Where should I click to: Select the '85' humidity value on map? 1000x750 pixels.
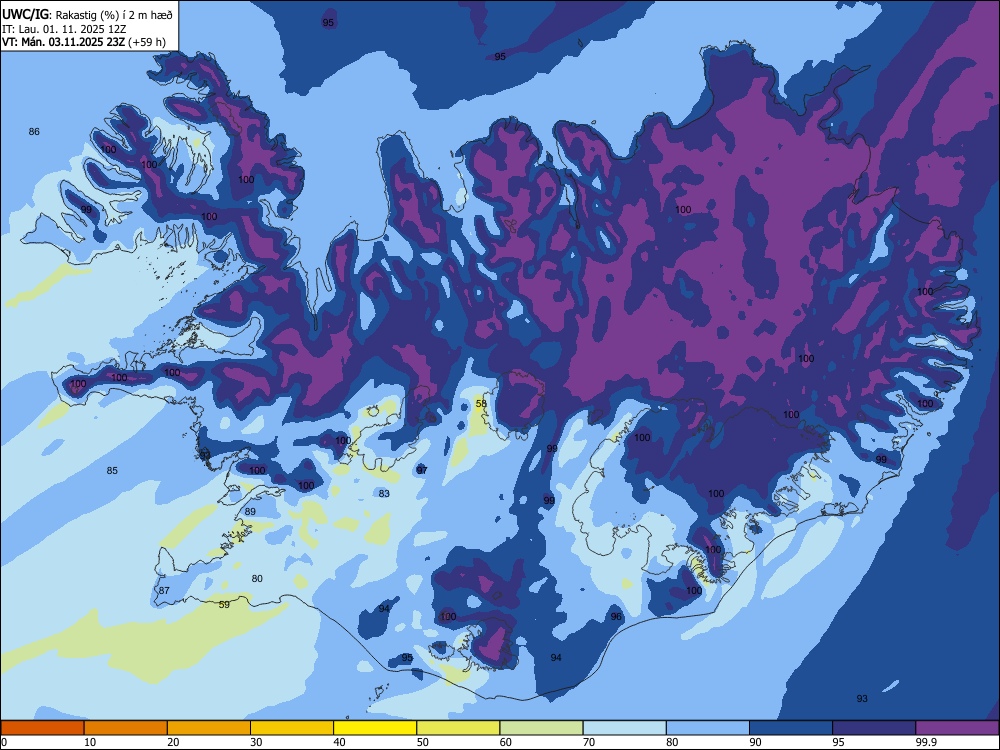coord(112,471)
